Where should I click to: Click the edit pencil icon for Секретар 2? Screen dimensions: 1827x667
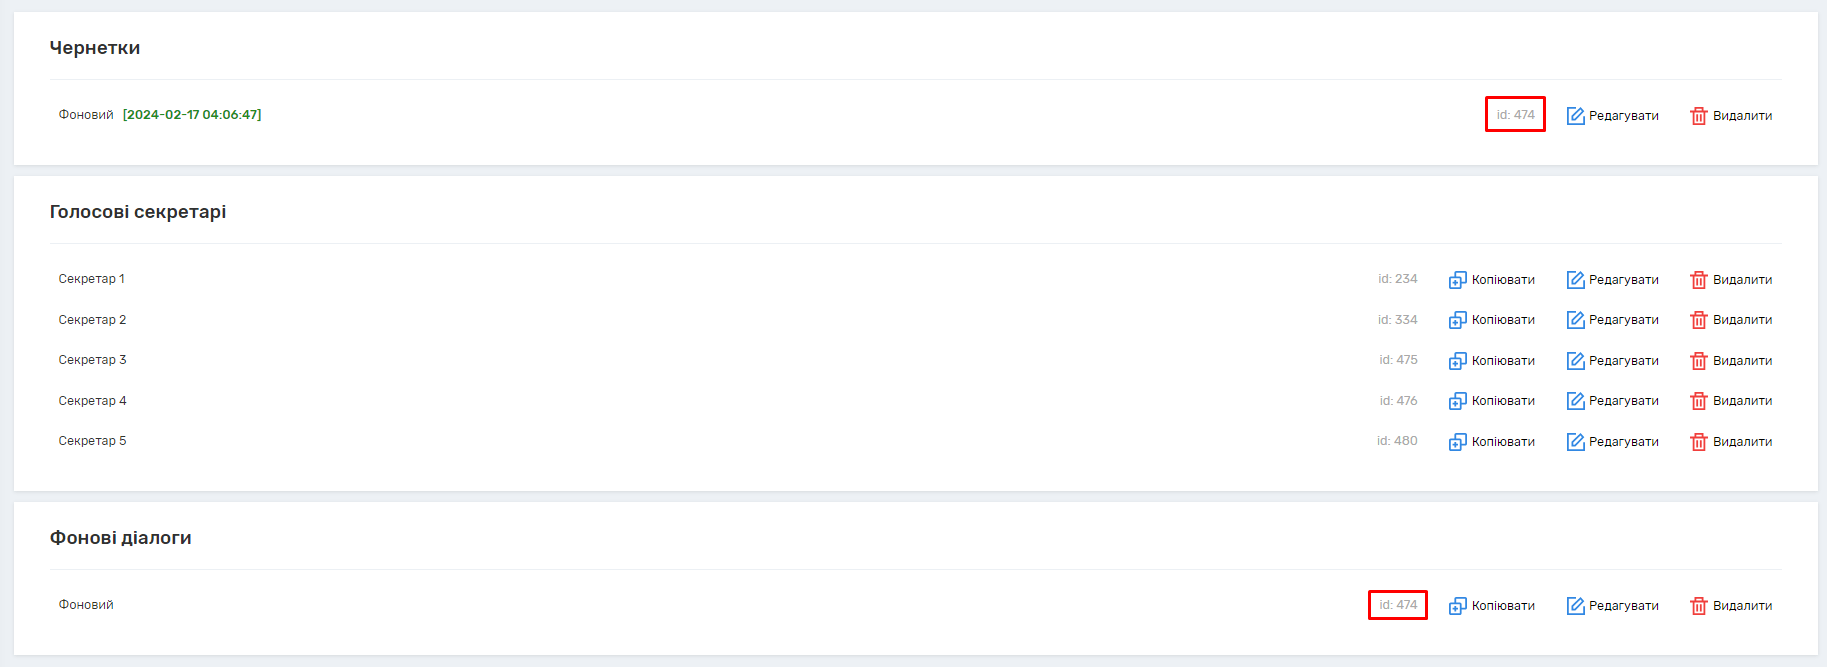tap(1575, 320)
